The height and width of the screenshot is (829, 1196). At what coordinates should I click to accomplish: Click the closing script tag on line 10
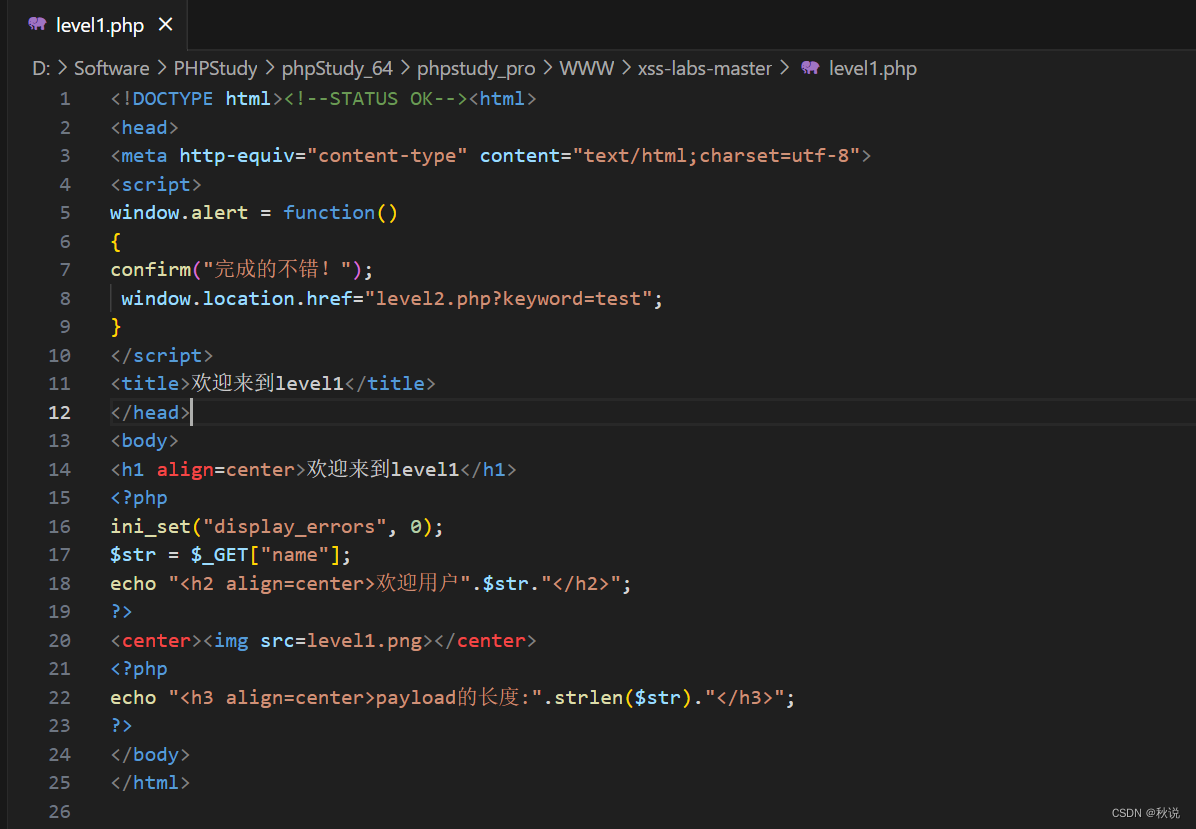[162, 355]
